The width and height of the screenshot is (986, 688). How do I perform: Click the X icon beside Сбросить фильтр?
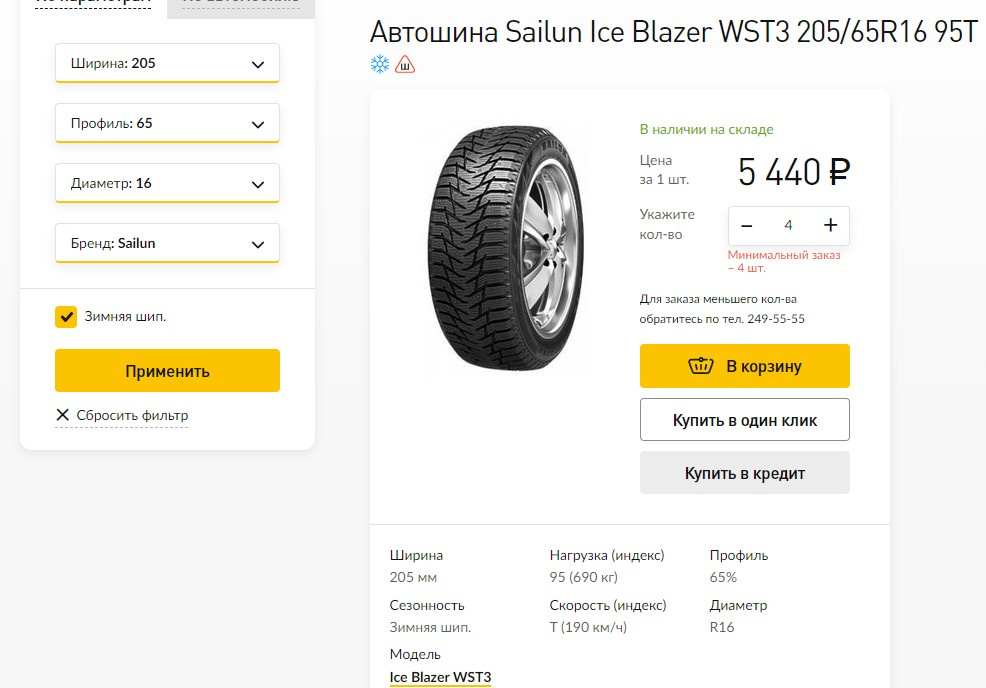click(x=63, y=415)
